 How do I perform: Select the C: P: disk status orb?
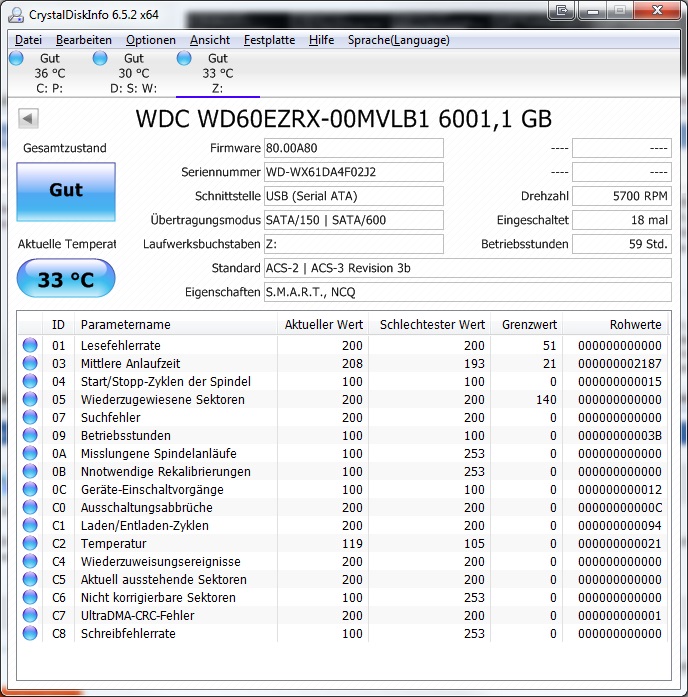(x=16, y=58)
